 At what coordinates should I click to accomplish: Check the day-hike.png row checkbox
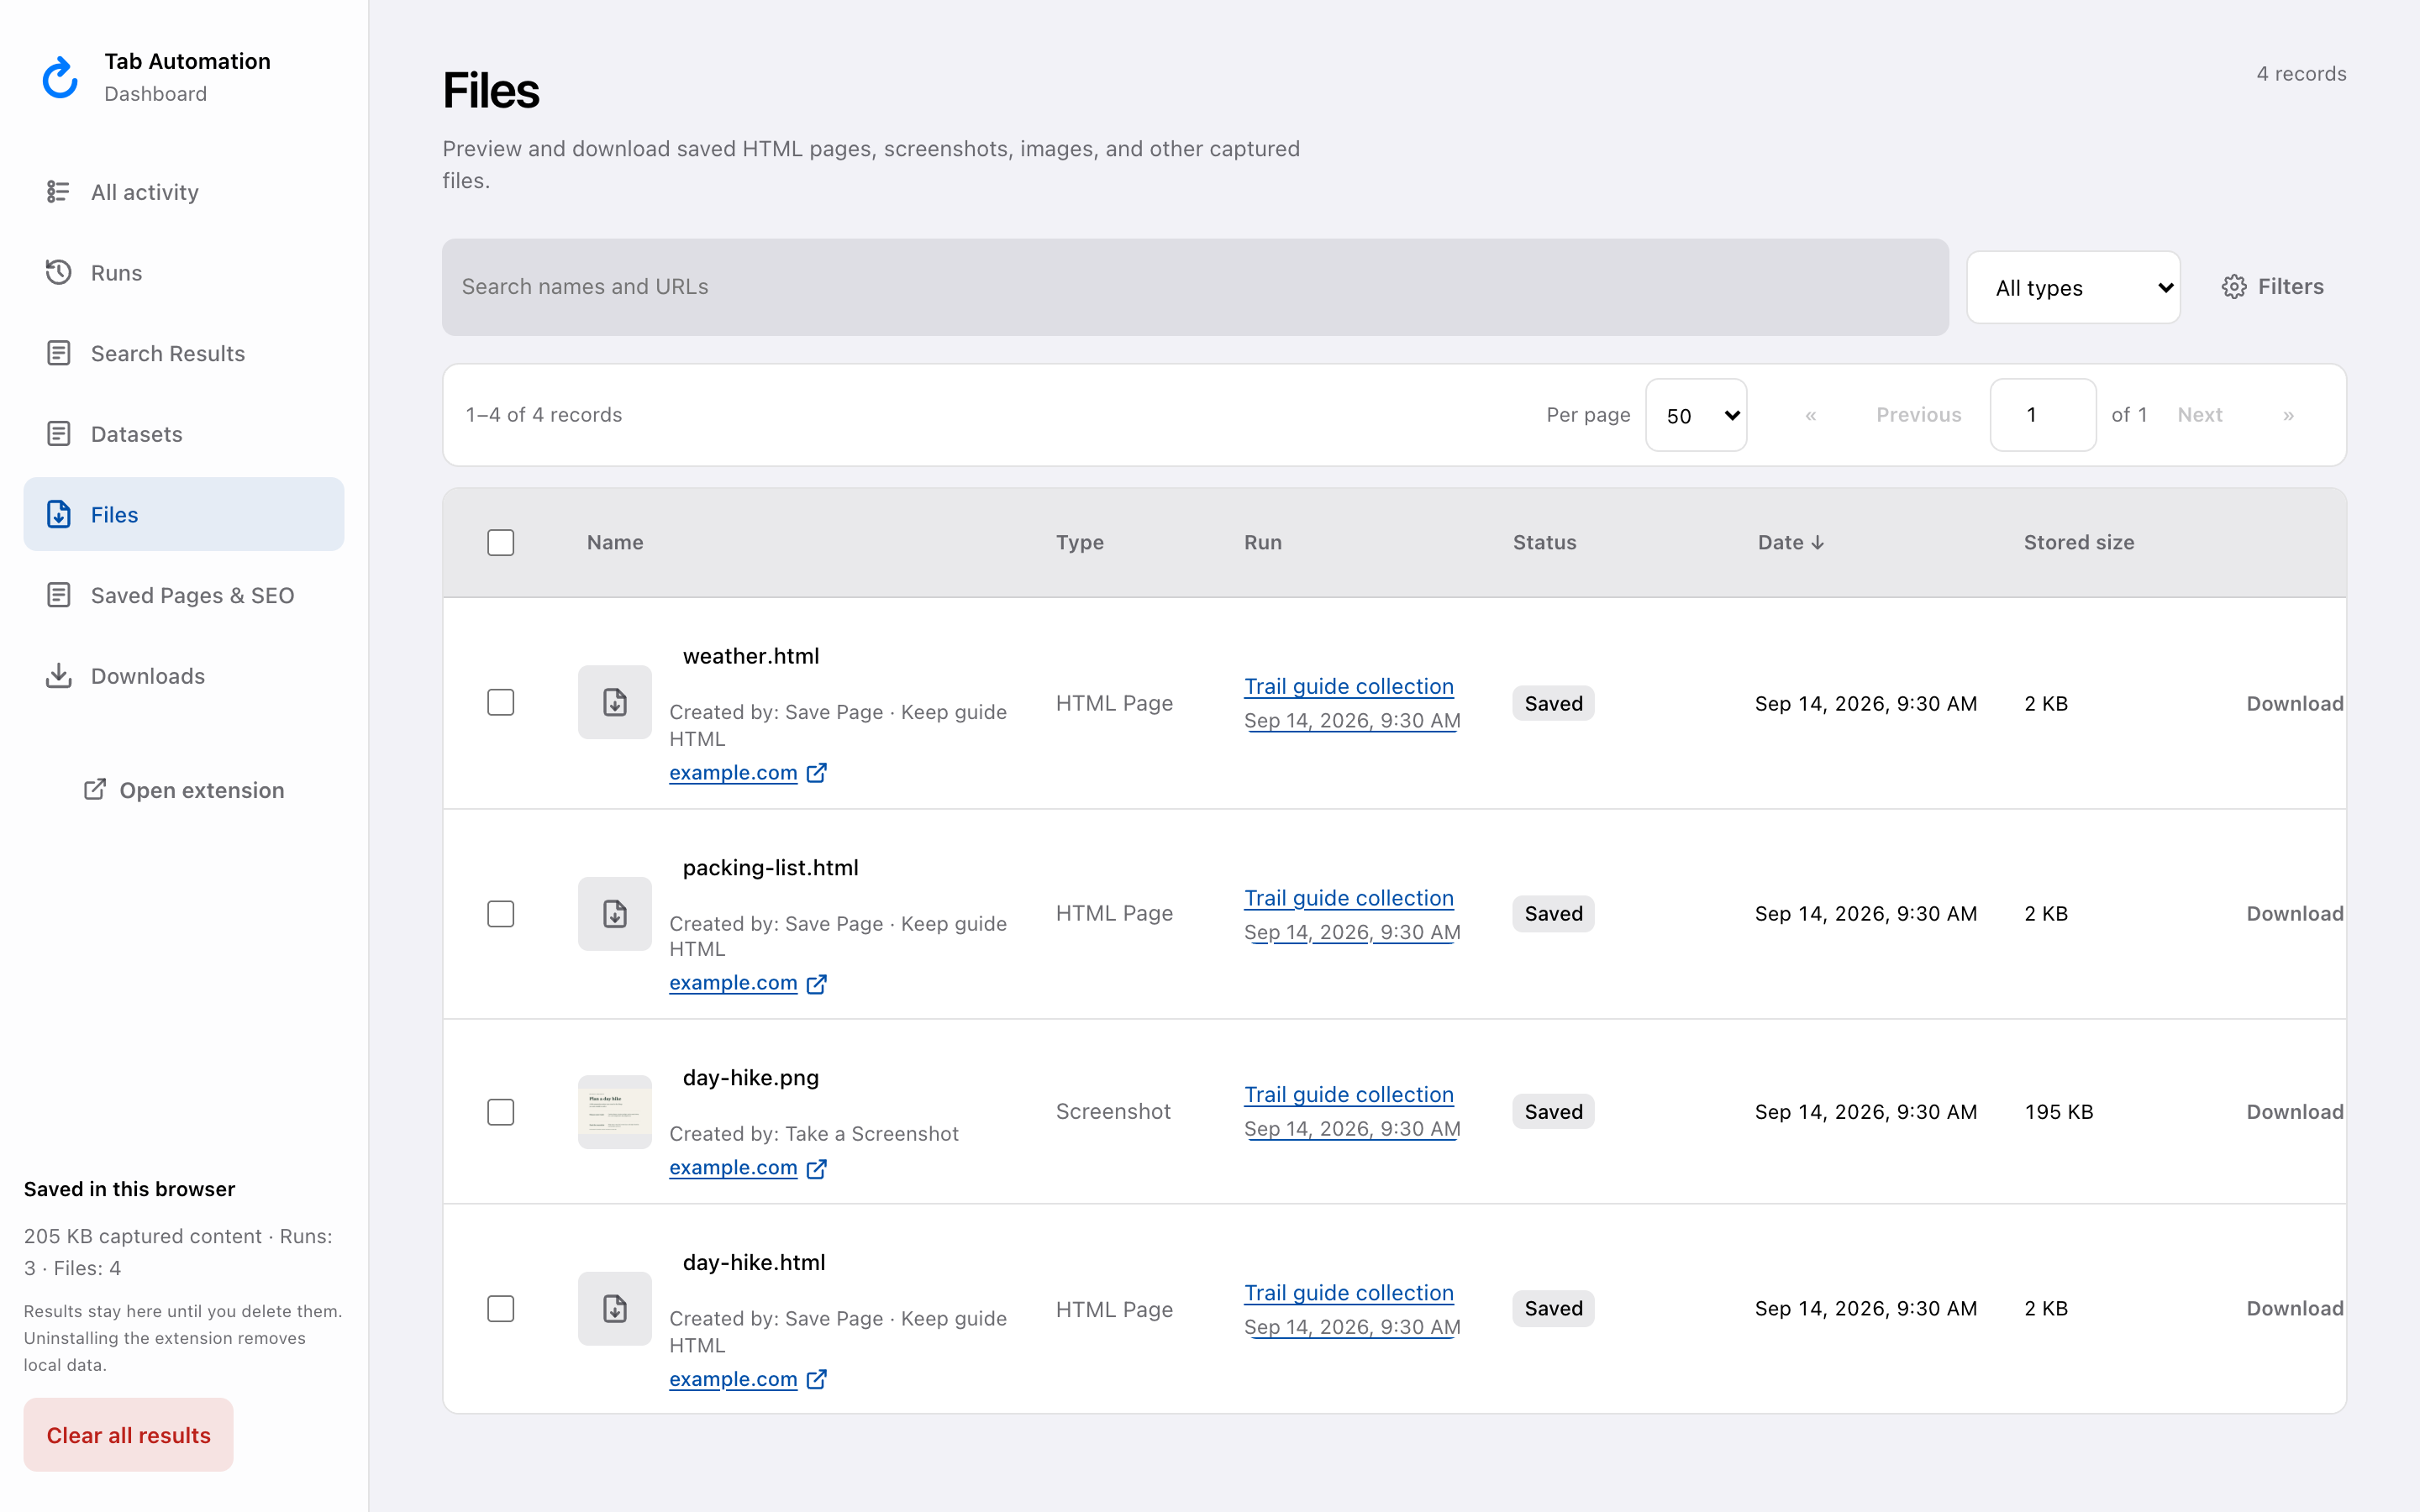coord(501,1112)
